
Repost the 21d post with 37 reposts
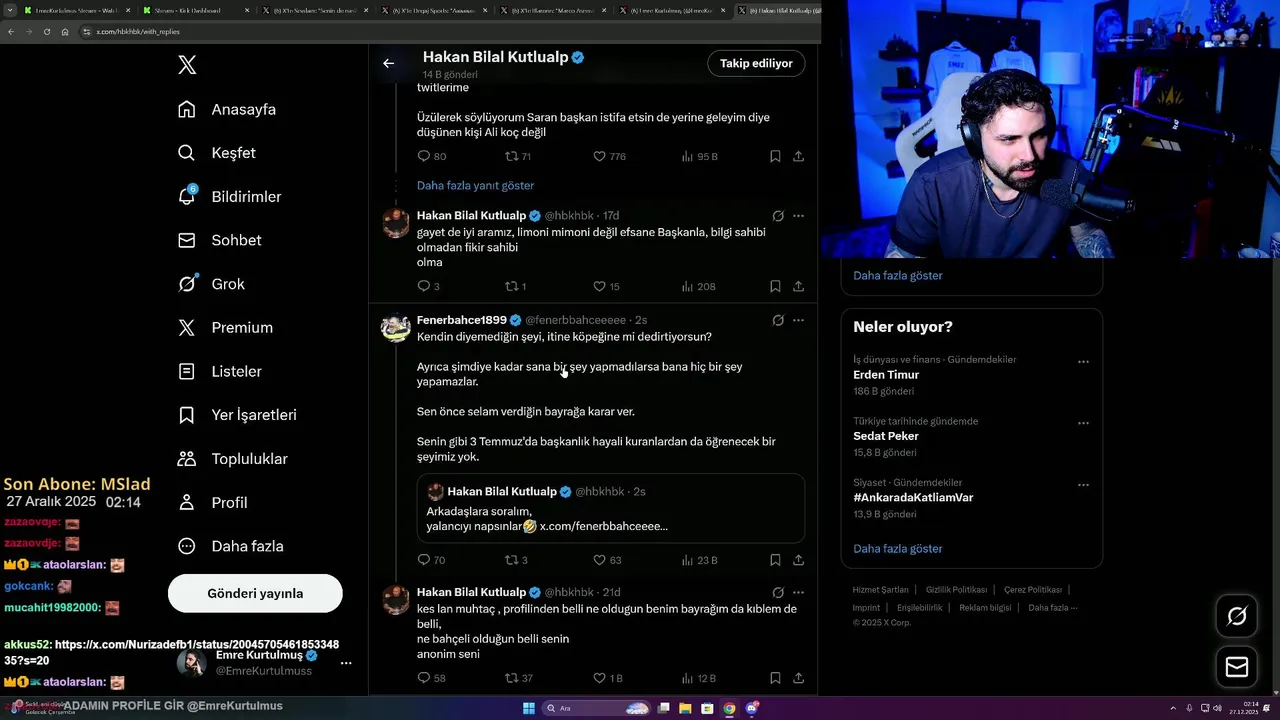[x=517, y=678]
